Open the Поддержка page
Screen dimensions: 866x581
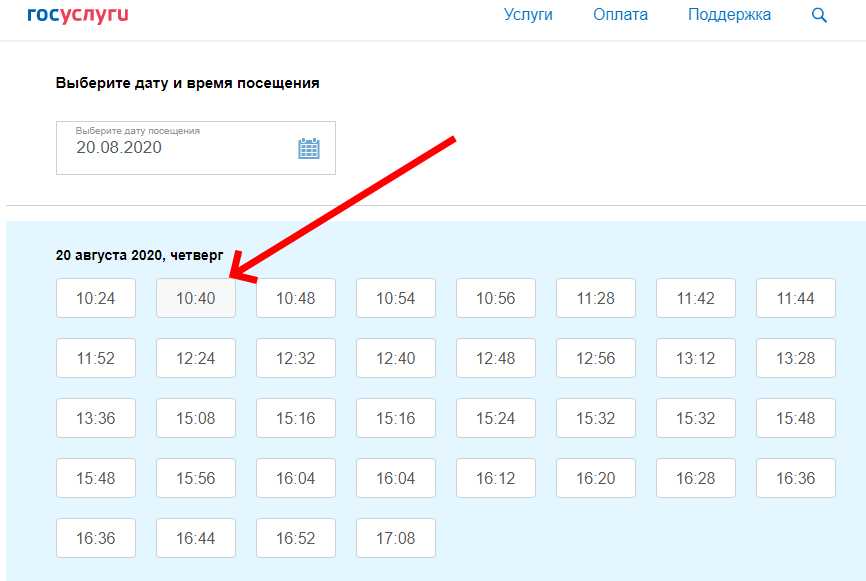729,15
